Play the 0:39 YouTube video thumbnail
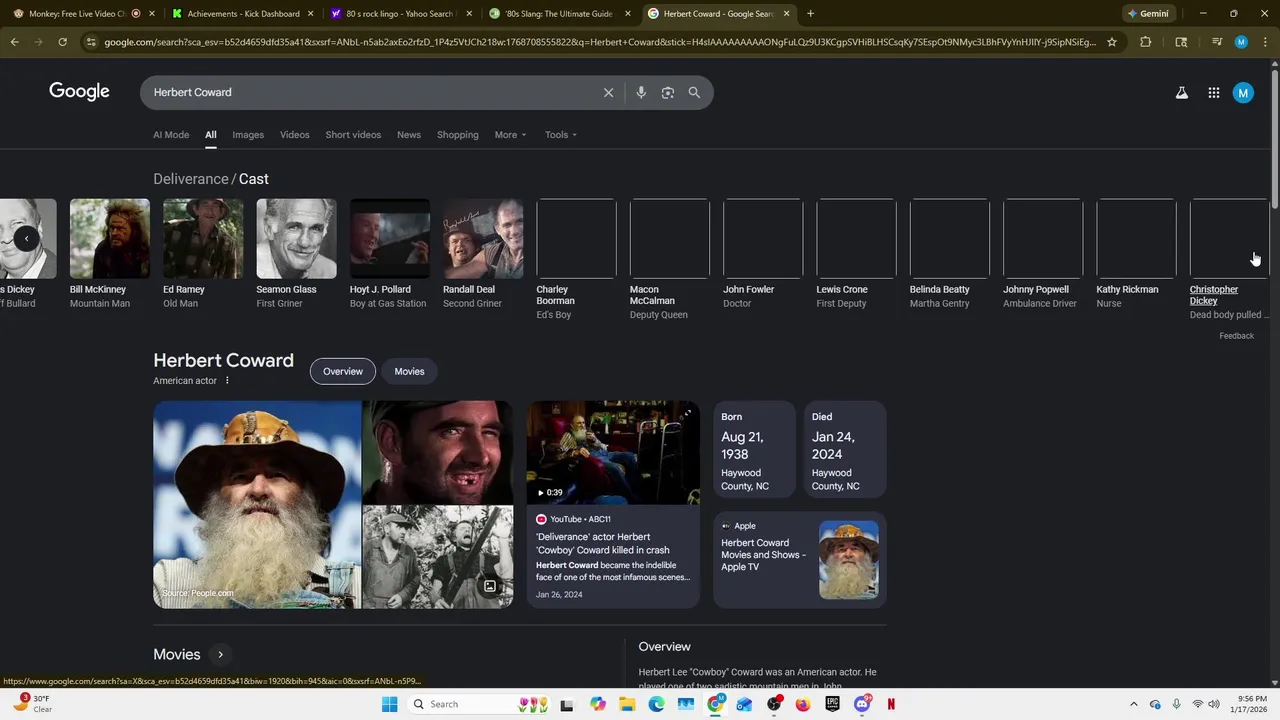This screenshot has height=720, width=1280. [x=613, y=453]
